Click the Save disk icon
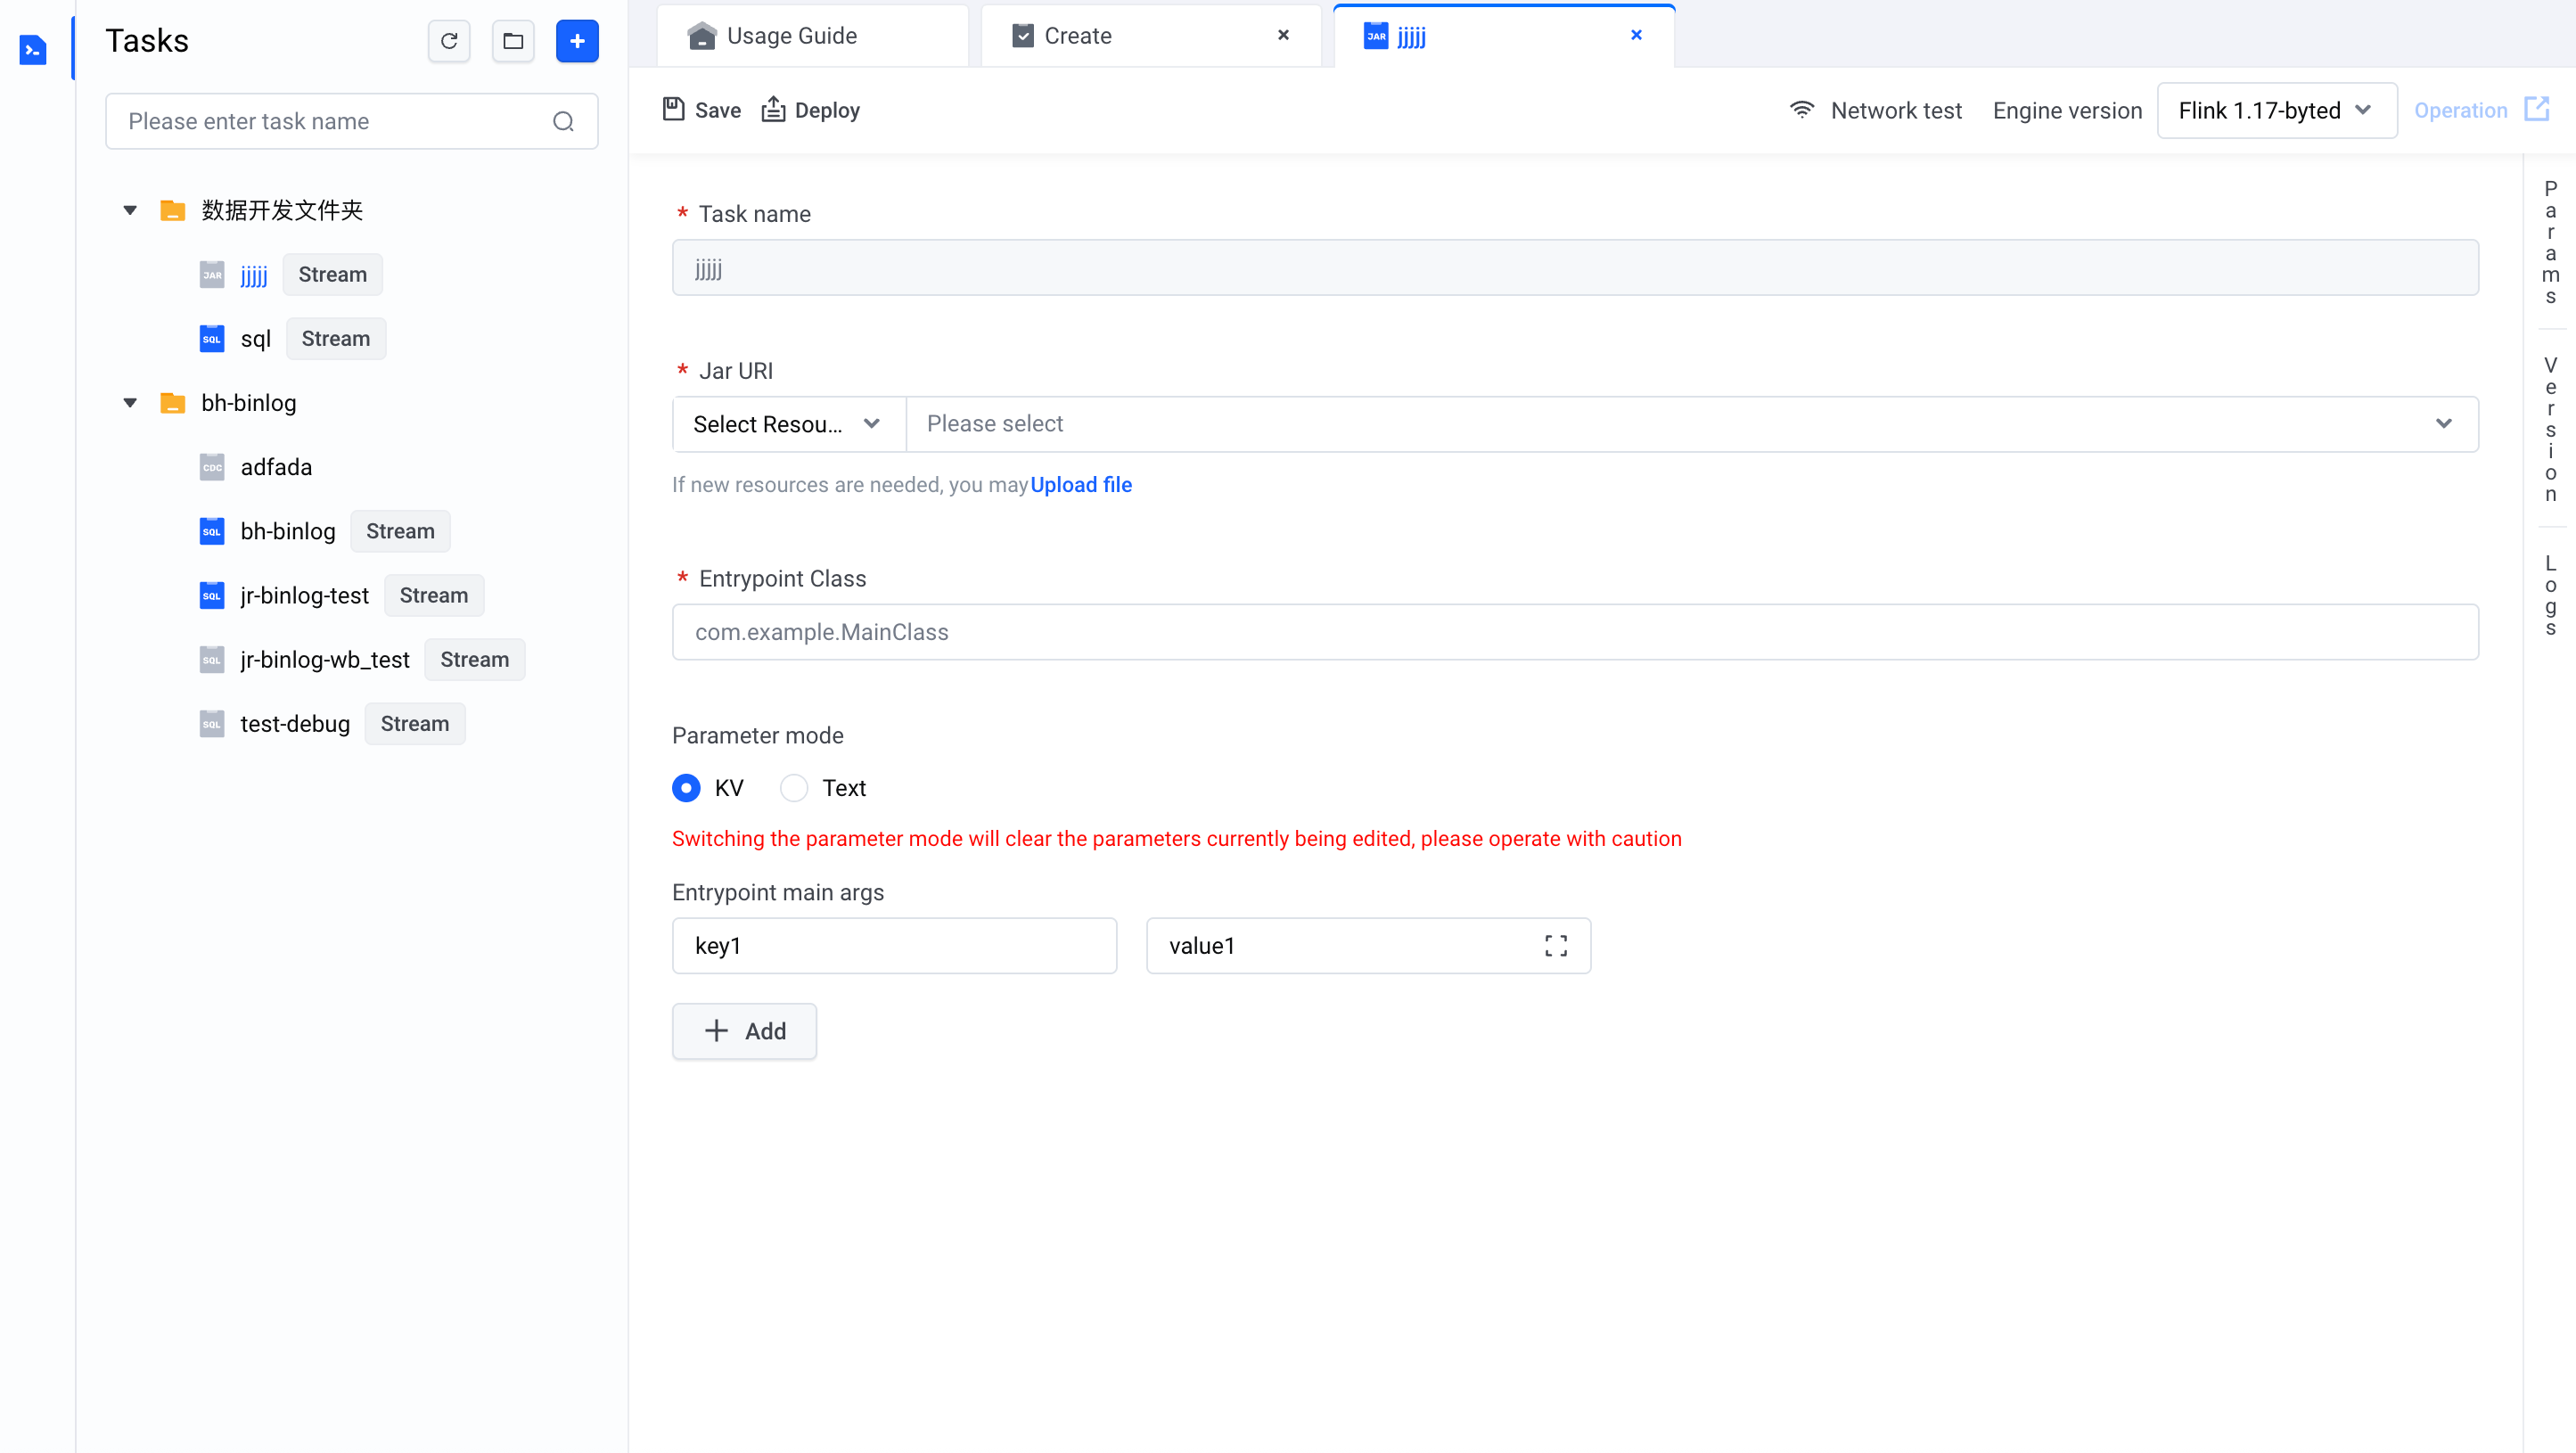 (x=674, y=109)
